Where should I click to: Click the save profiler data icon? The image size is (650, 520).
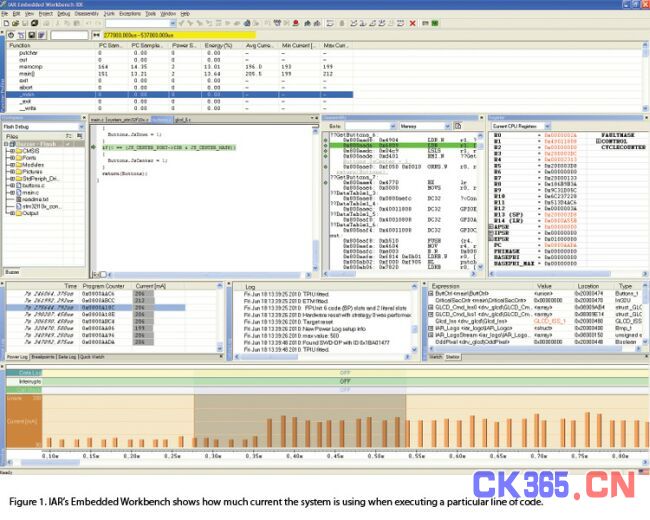click(31, 36)
